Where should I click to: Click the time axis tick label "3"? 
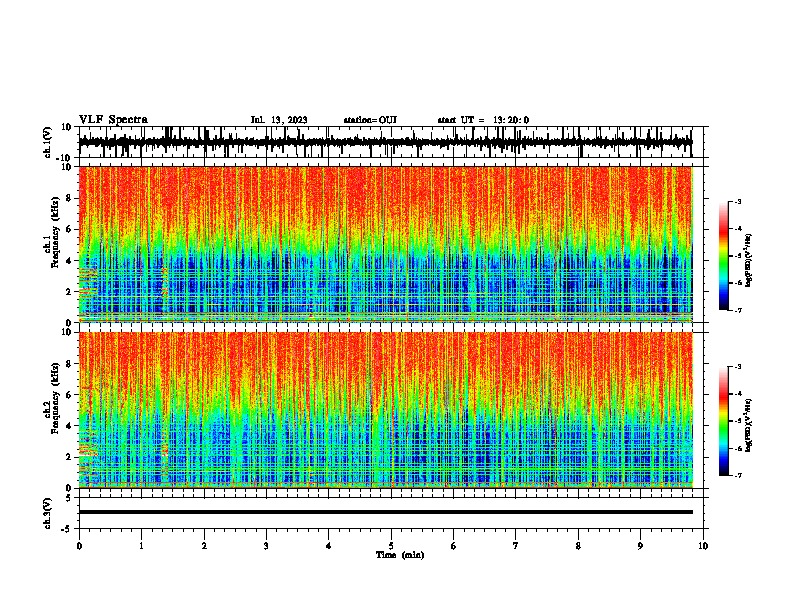pyautogui.click(x=266, y=546)
